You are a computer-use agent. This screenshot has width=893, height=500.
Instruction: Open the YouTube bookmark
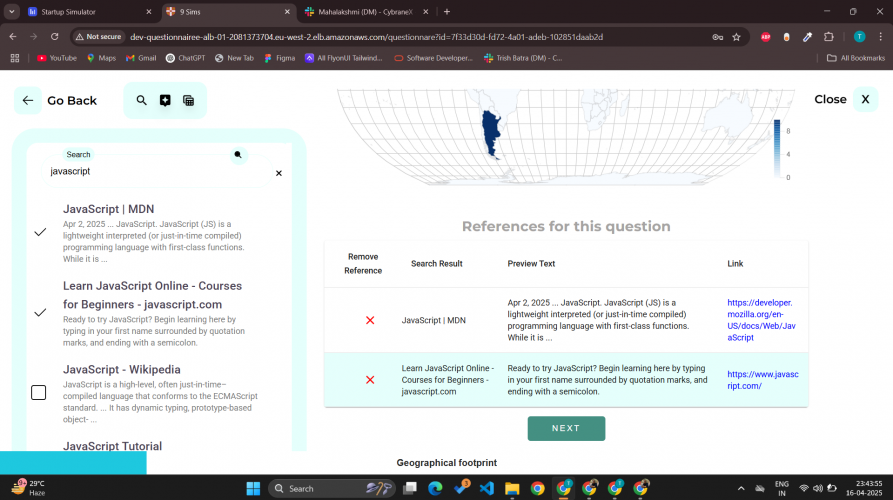(x=57, y=58)
